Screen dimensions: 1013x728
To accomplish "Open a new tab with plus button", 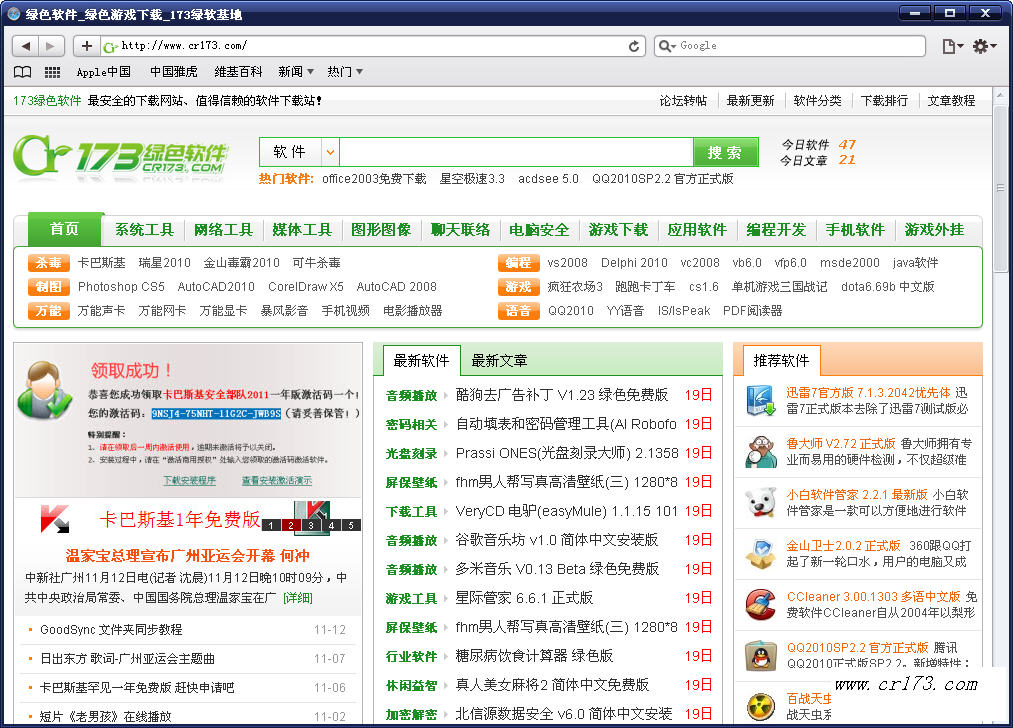I will pyautogui.click(x=87, y=46).
